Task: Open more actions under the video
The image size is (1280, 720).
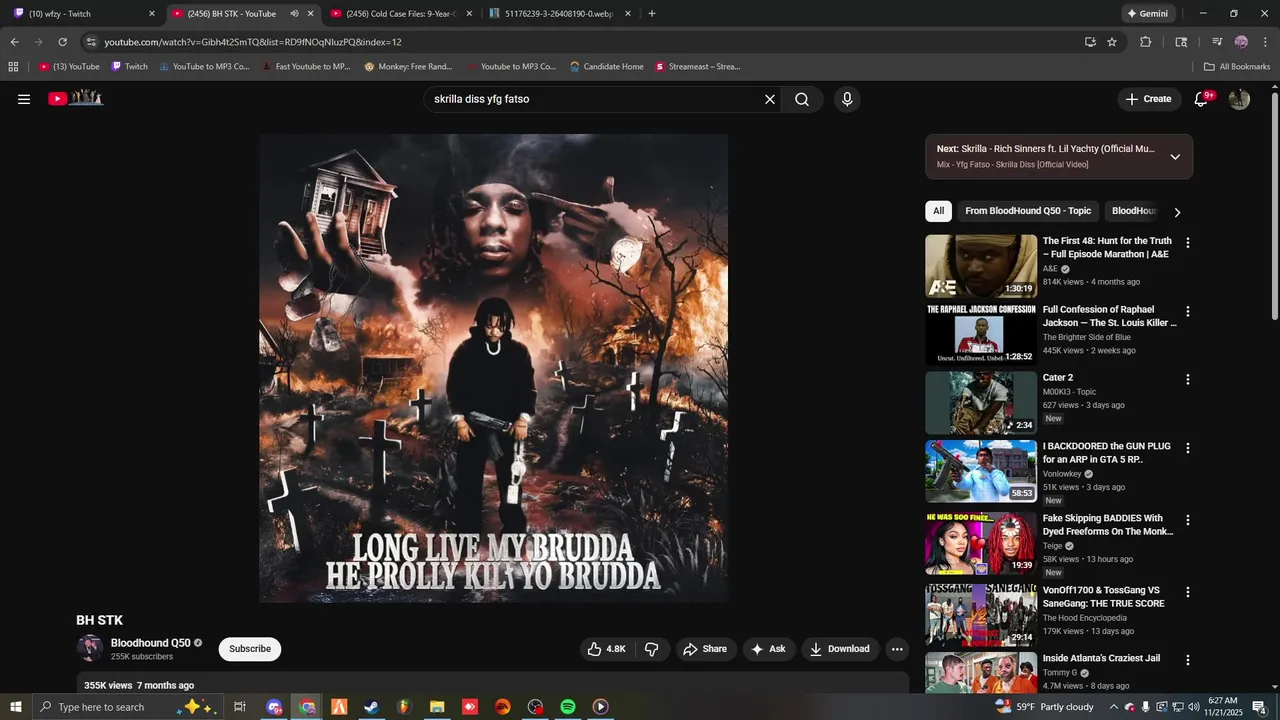Action: coord(897,649)
